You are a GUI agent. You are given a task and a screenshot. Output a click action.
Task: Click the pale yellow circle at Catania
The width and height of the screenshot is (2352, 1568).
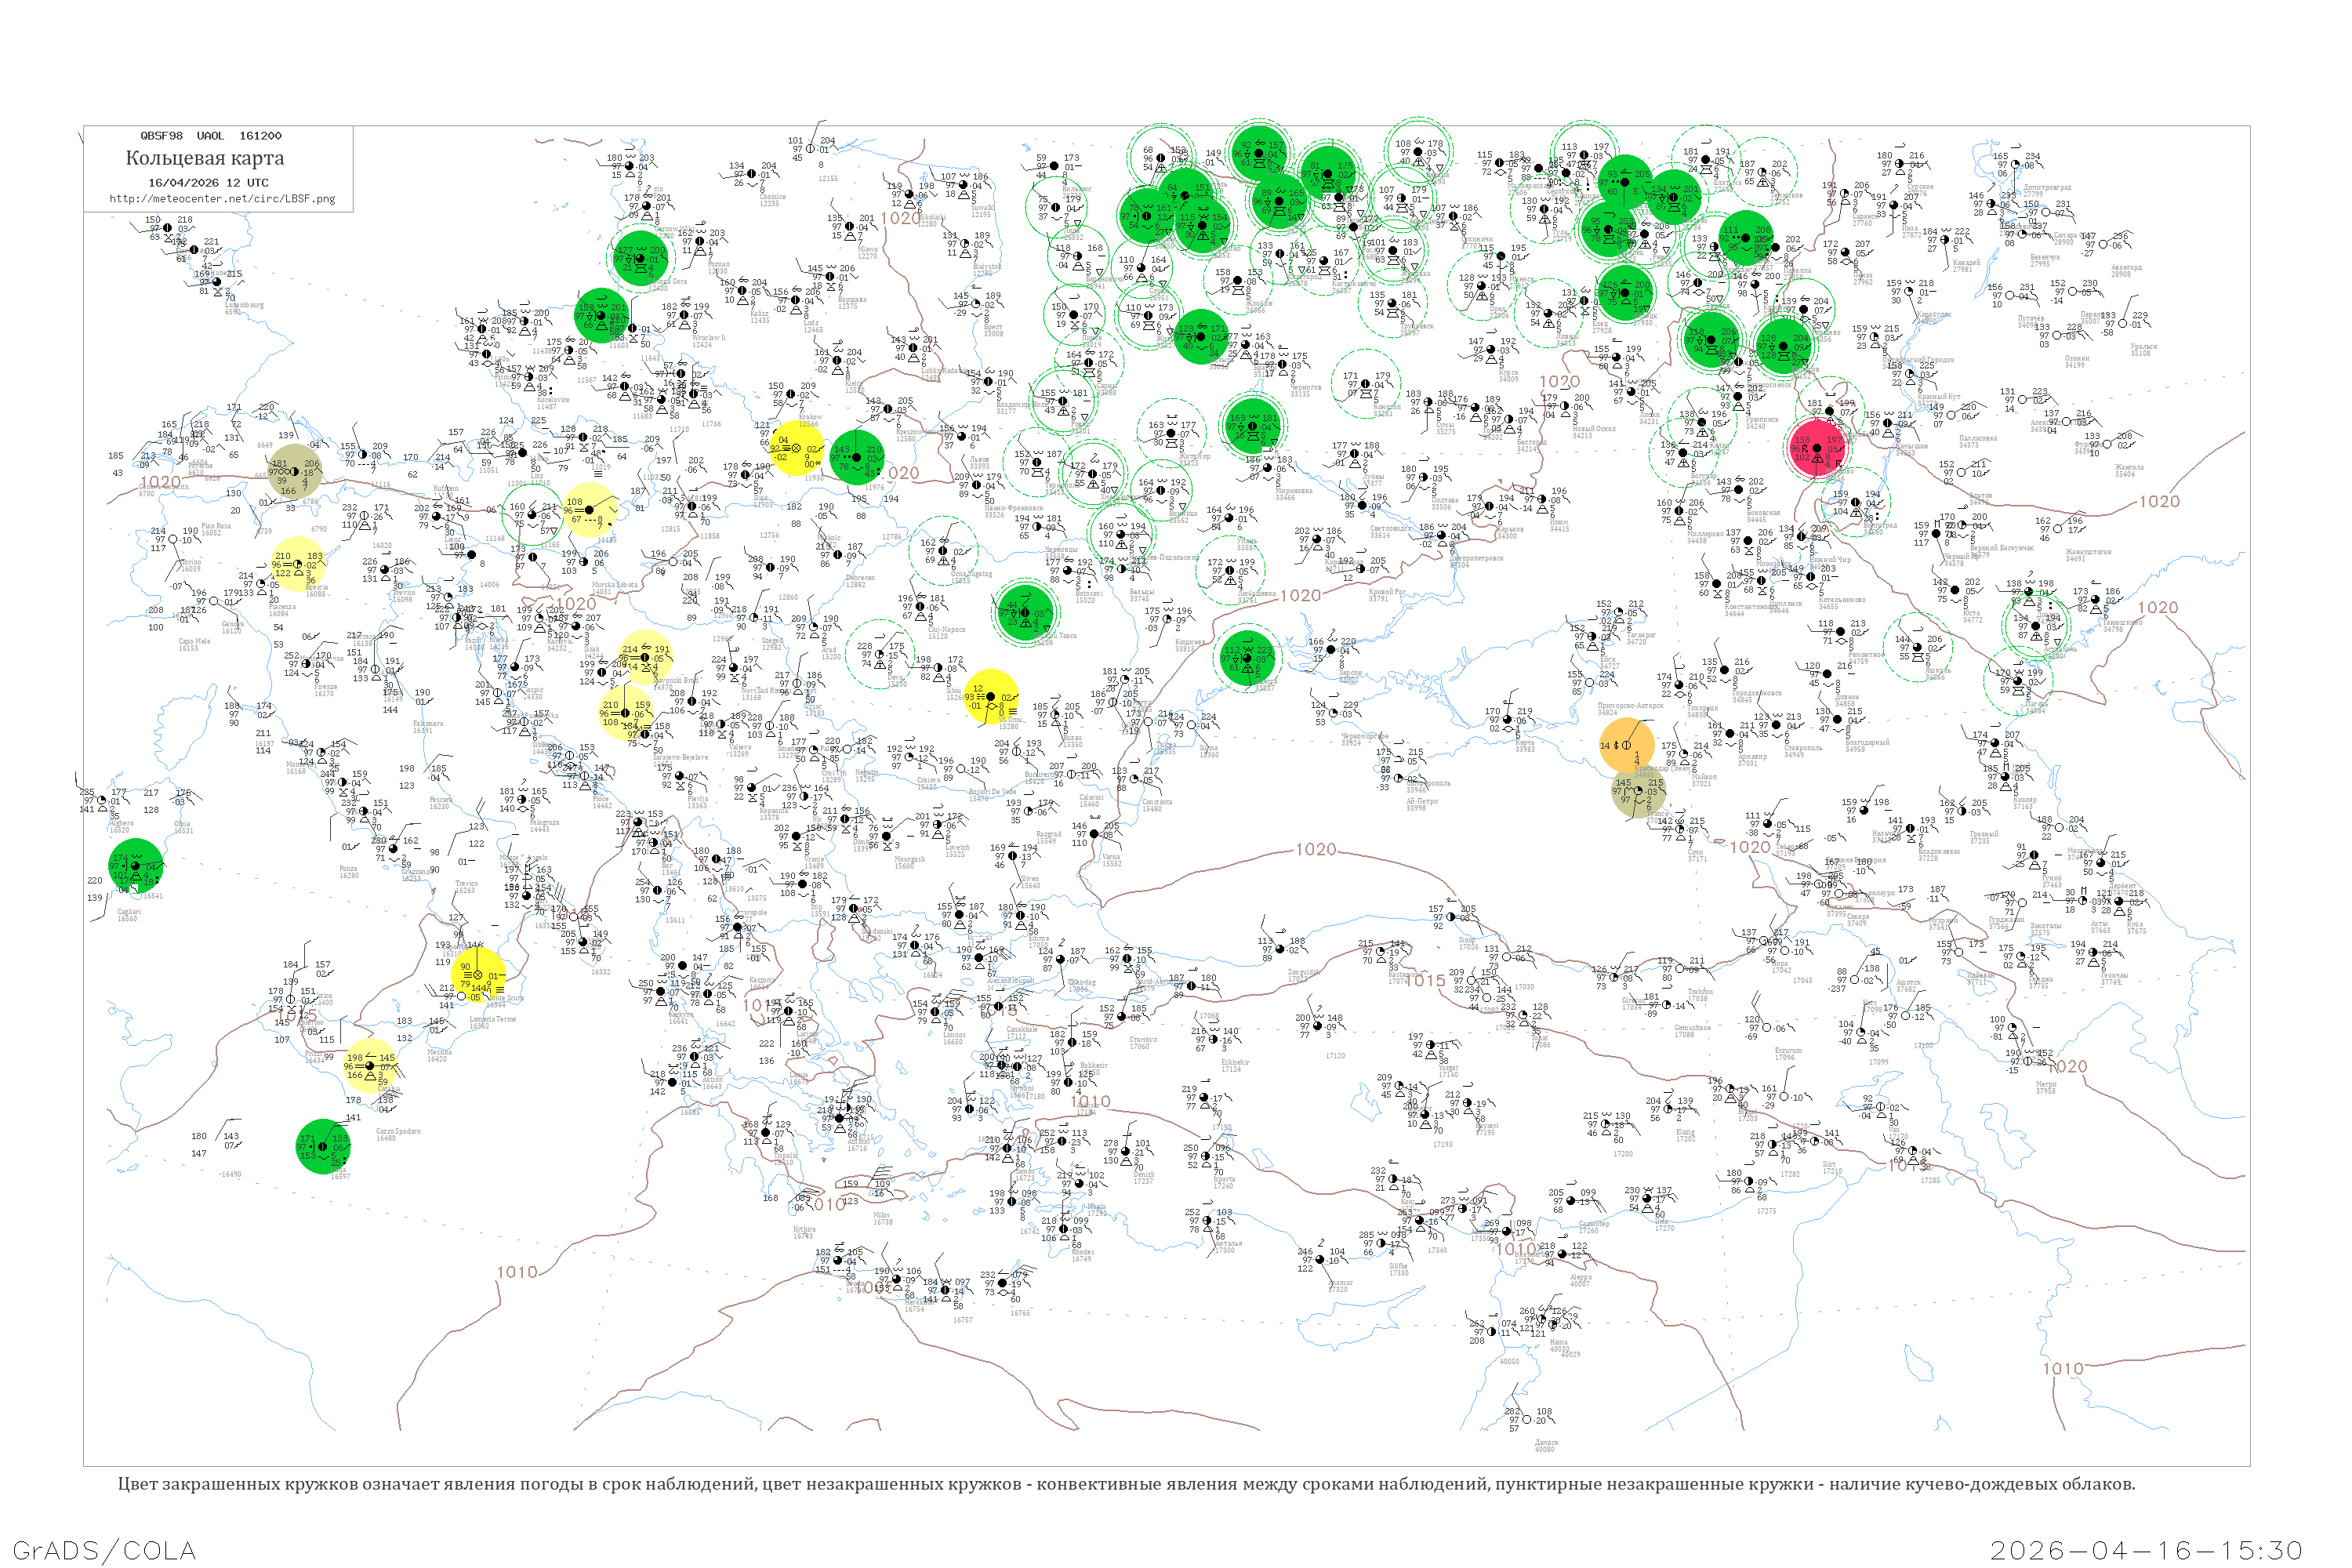click(x=369, y=1065)
